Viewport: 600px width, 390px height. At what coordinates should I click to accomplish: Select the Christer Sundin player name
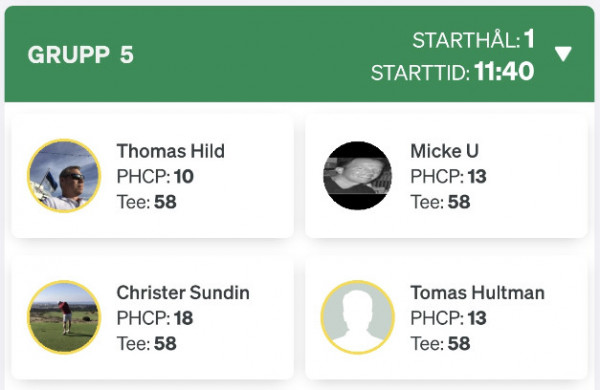183,292
